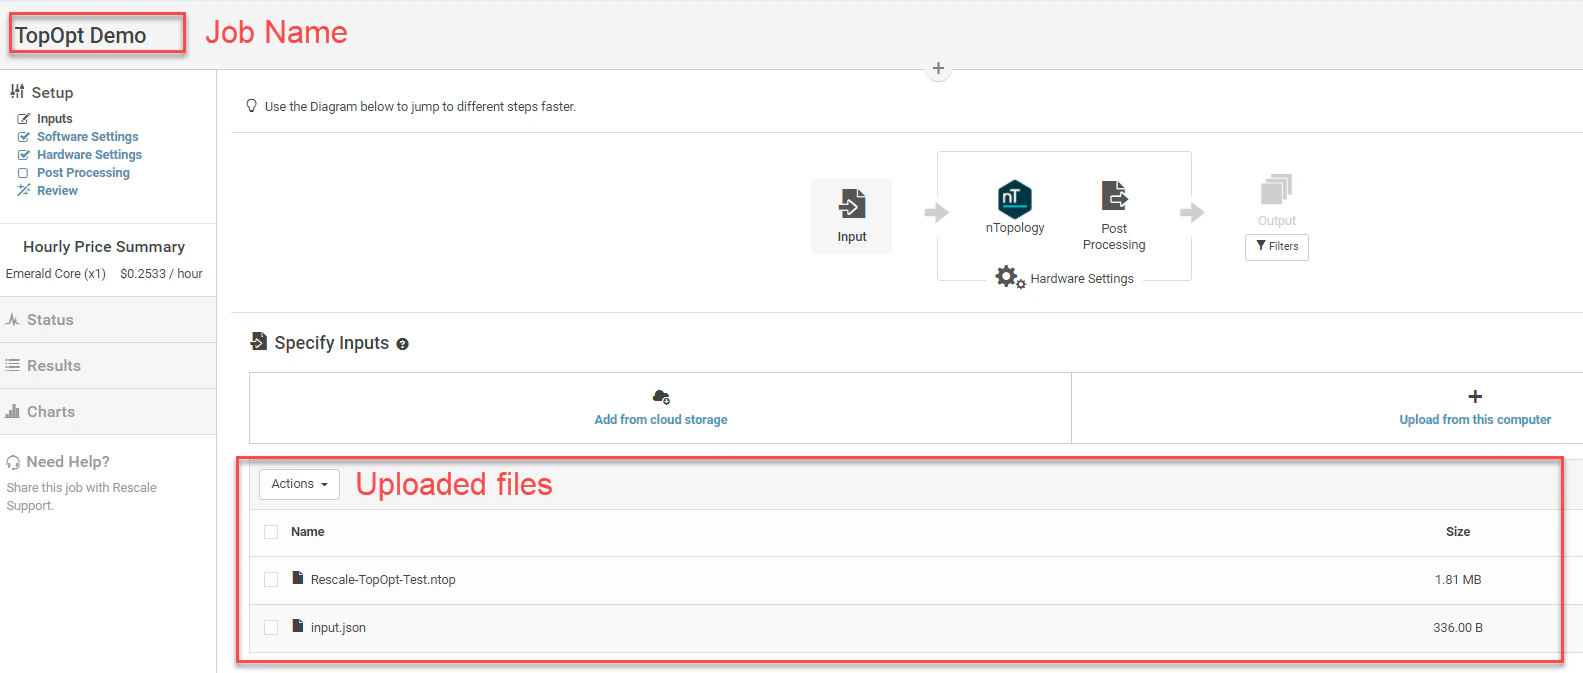Click the Software Settings checked box icon
1583x673 pixels.
24,137
